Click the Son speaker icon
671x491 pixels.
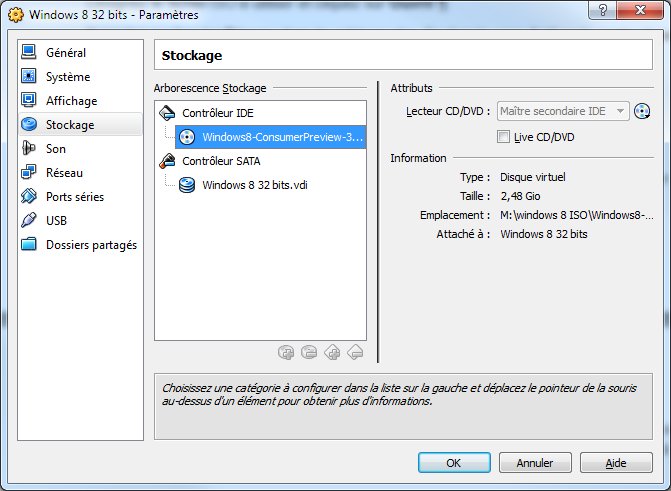[x=29, y=148]
